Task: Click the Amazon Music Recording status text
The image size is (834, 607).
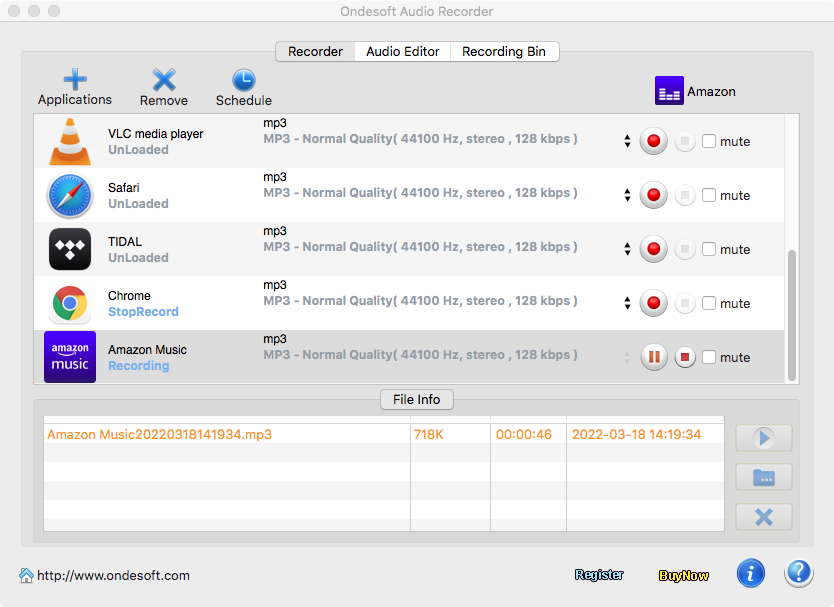Action: (x=139, y=365)
